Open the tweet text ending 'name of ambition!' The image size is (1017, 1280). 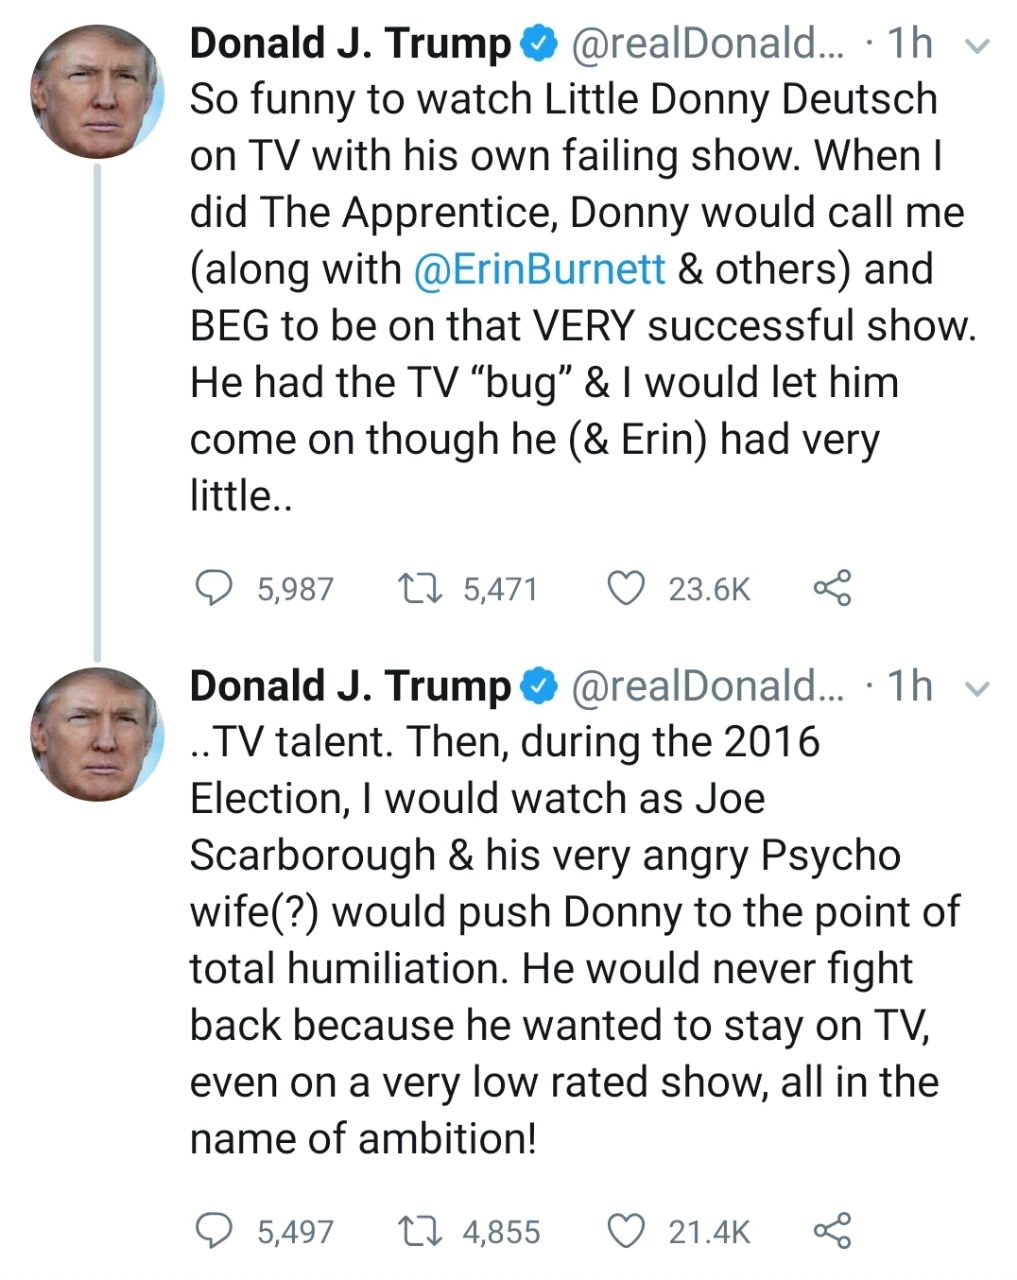point(560,940)
